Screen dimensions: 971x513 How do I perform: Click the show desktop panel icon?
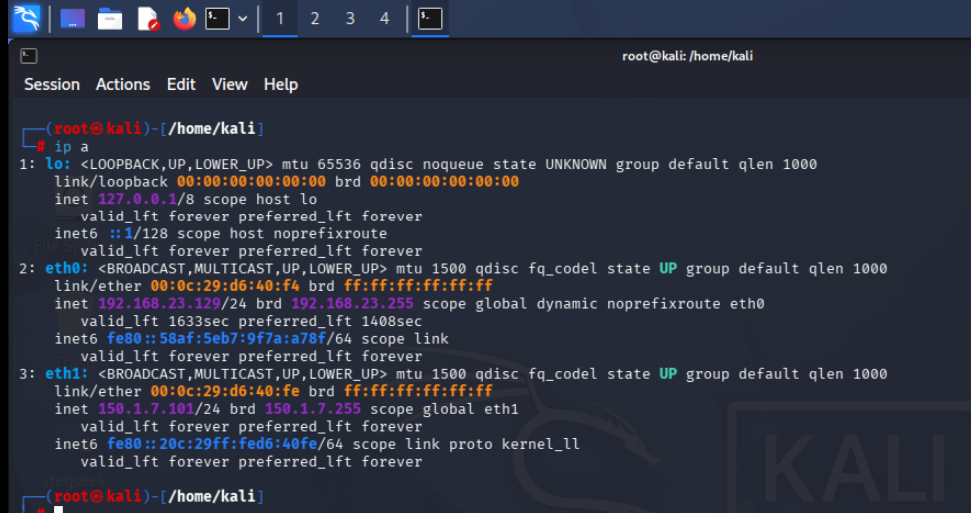[x=72, y=19]
